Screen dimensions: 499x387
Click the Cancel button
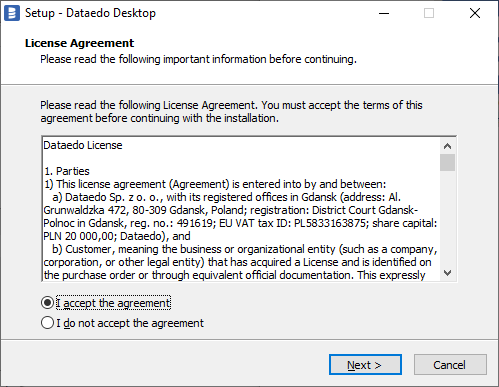(450, 365)
